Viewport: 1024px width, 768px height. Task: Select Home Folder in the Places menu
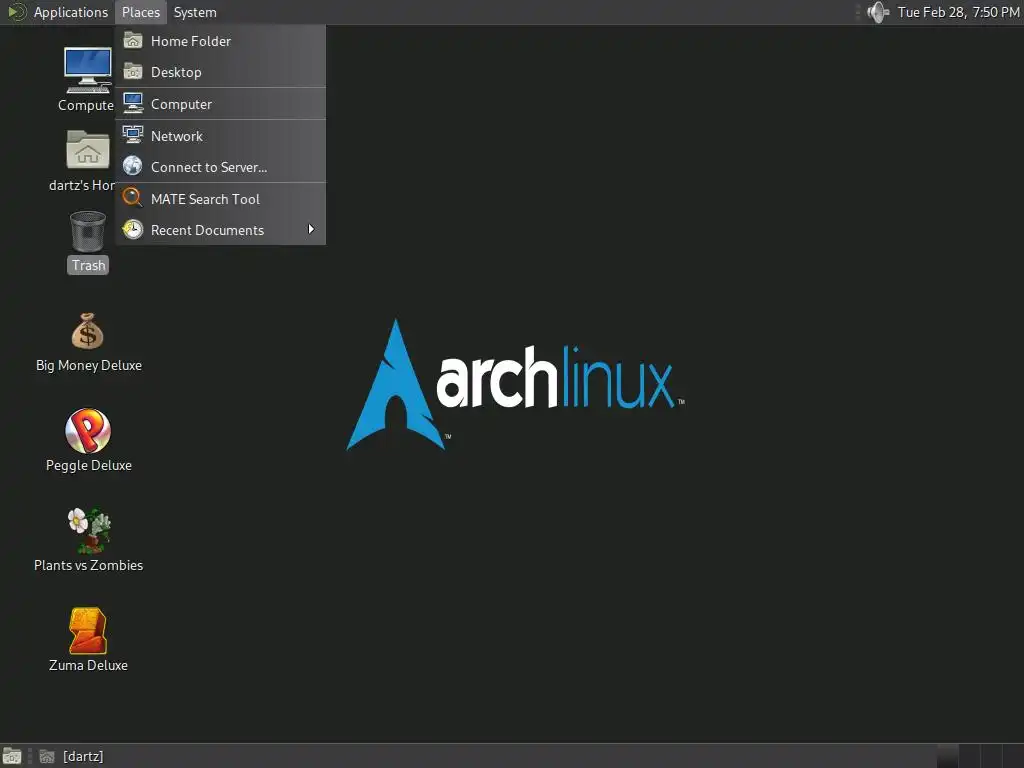[x=221, y=41]
